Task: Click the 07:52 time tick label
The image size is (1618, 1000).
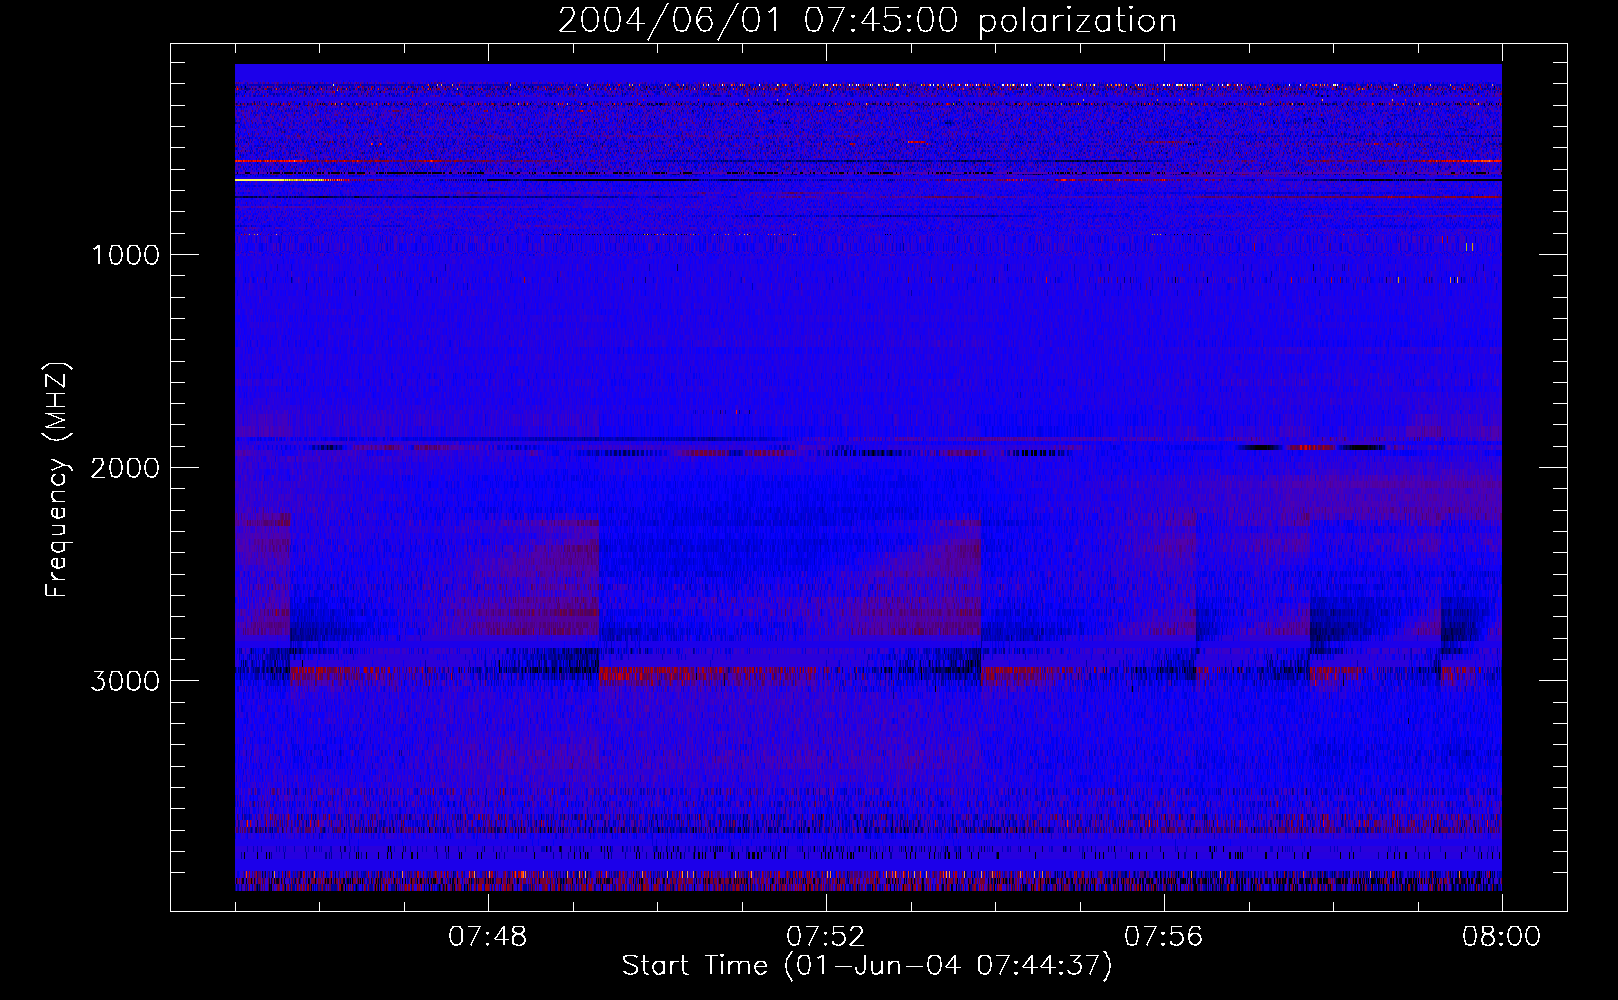Action: (826, 937)
